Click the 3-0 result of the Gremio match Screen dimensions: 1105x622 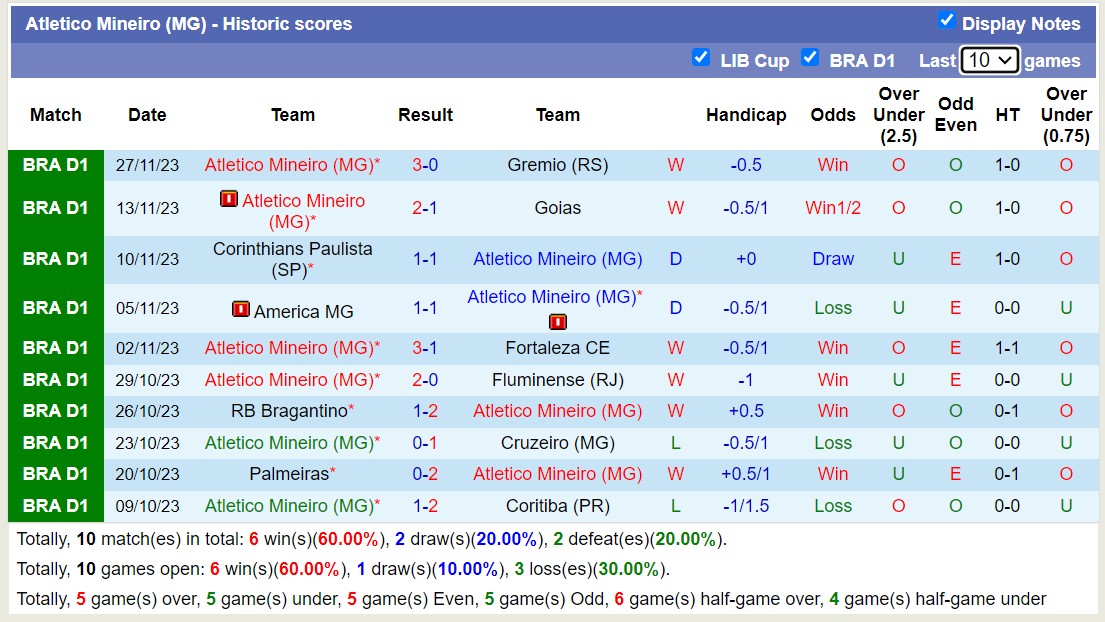(425, 165)
